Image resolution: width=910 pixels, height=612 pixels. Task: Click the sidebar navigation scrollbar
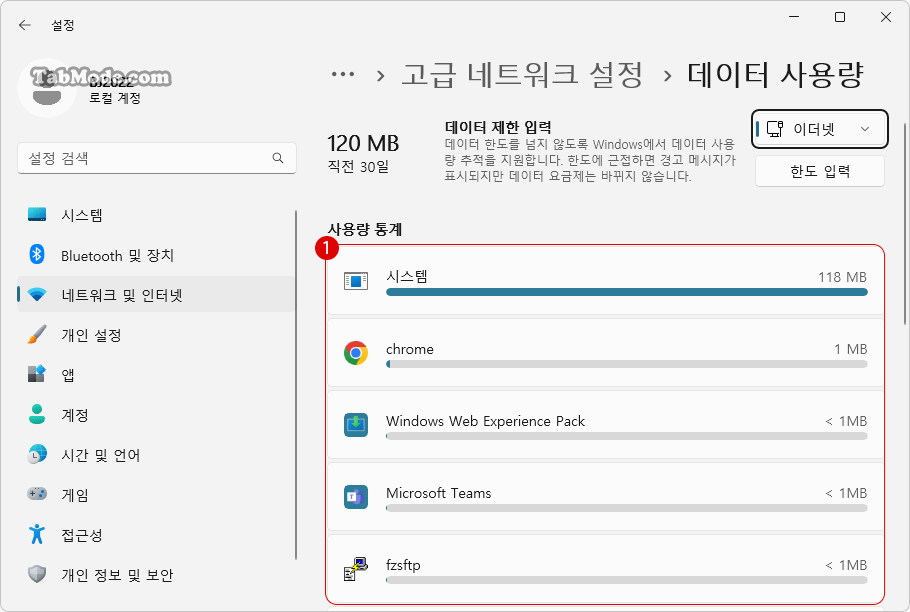pyautogui.click(x=296, y=385)
